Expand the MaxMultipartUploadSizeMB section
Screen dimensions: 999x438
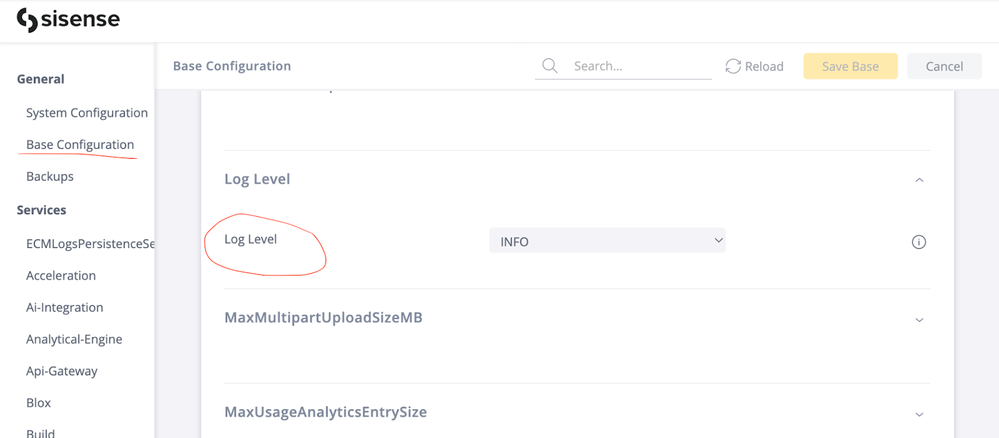pos(919,320)
